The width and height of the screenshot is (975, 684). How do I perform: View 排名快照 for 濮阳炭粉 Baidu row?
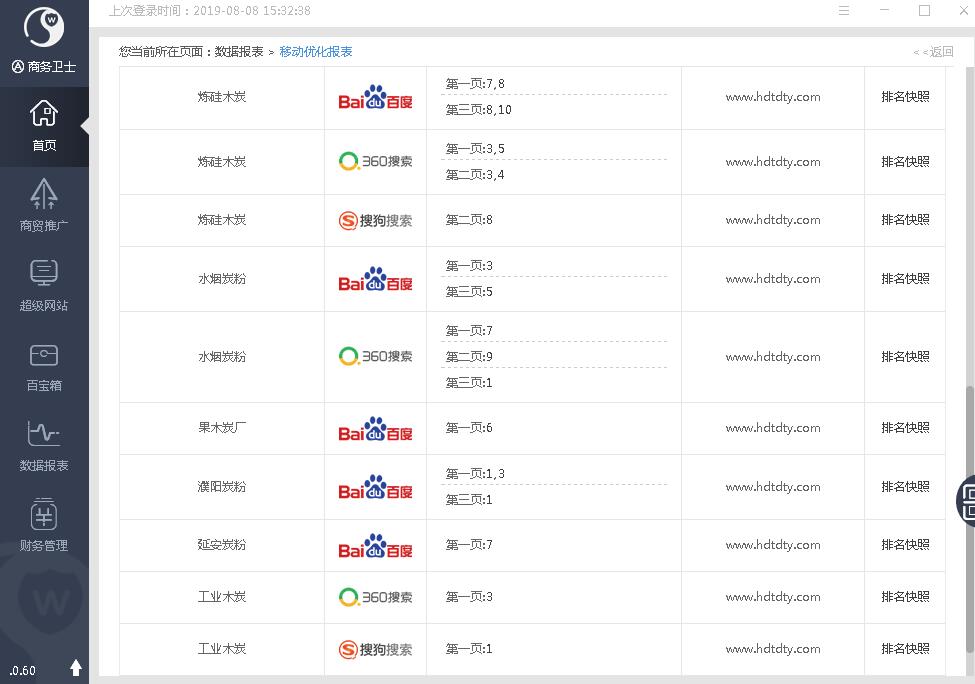click(905, 487)
